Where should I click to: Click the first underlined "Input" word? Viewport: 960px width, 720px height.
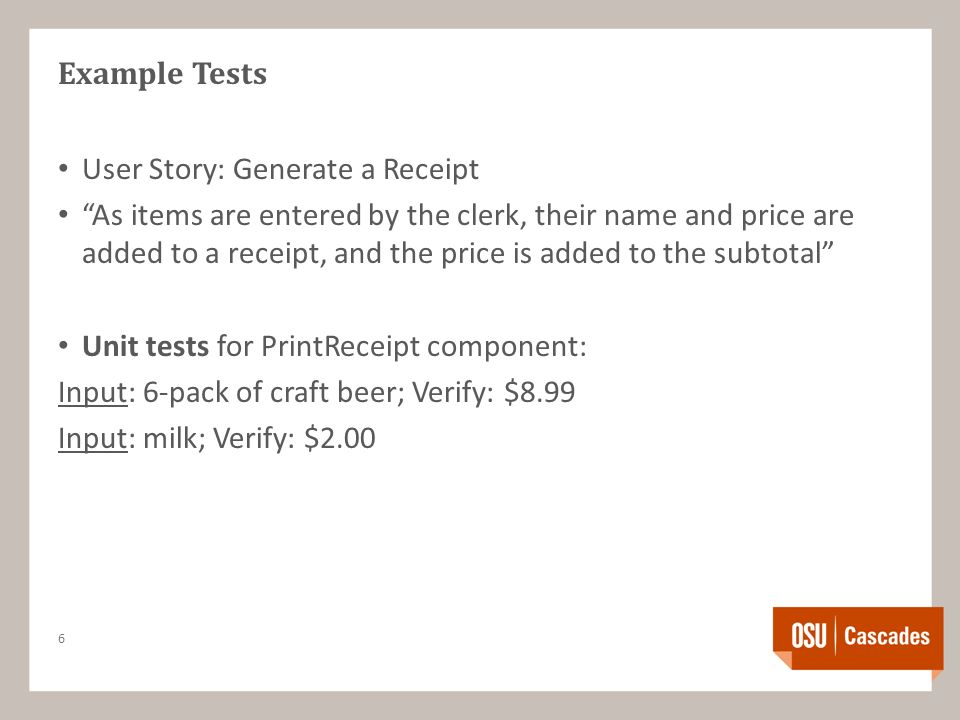point(92,392)
